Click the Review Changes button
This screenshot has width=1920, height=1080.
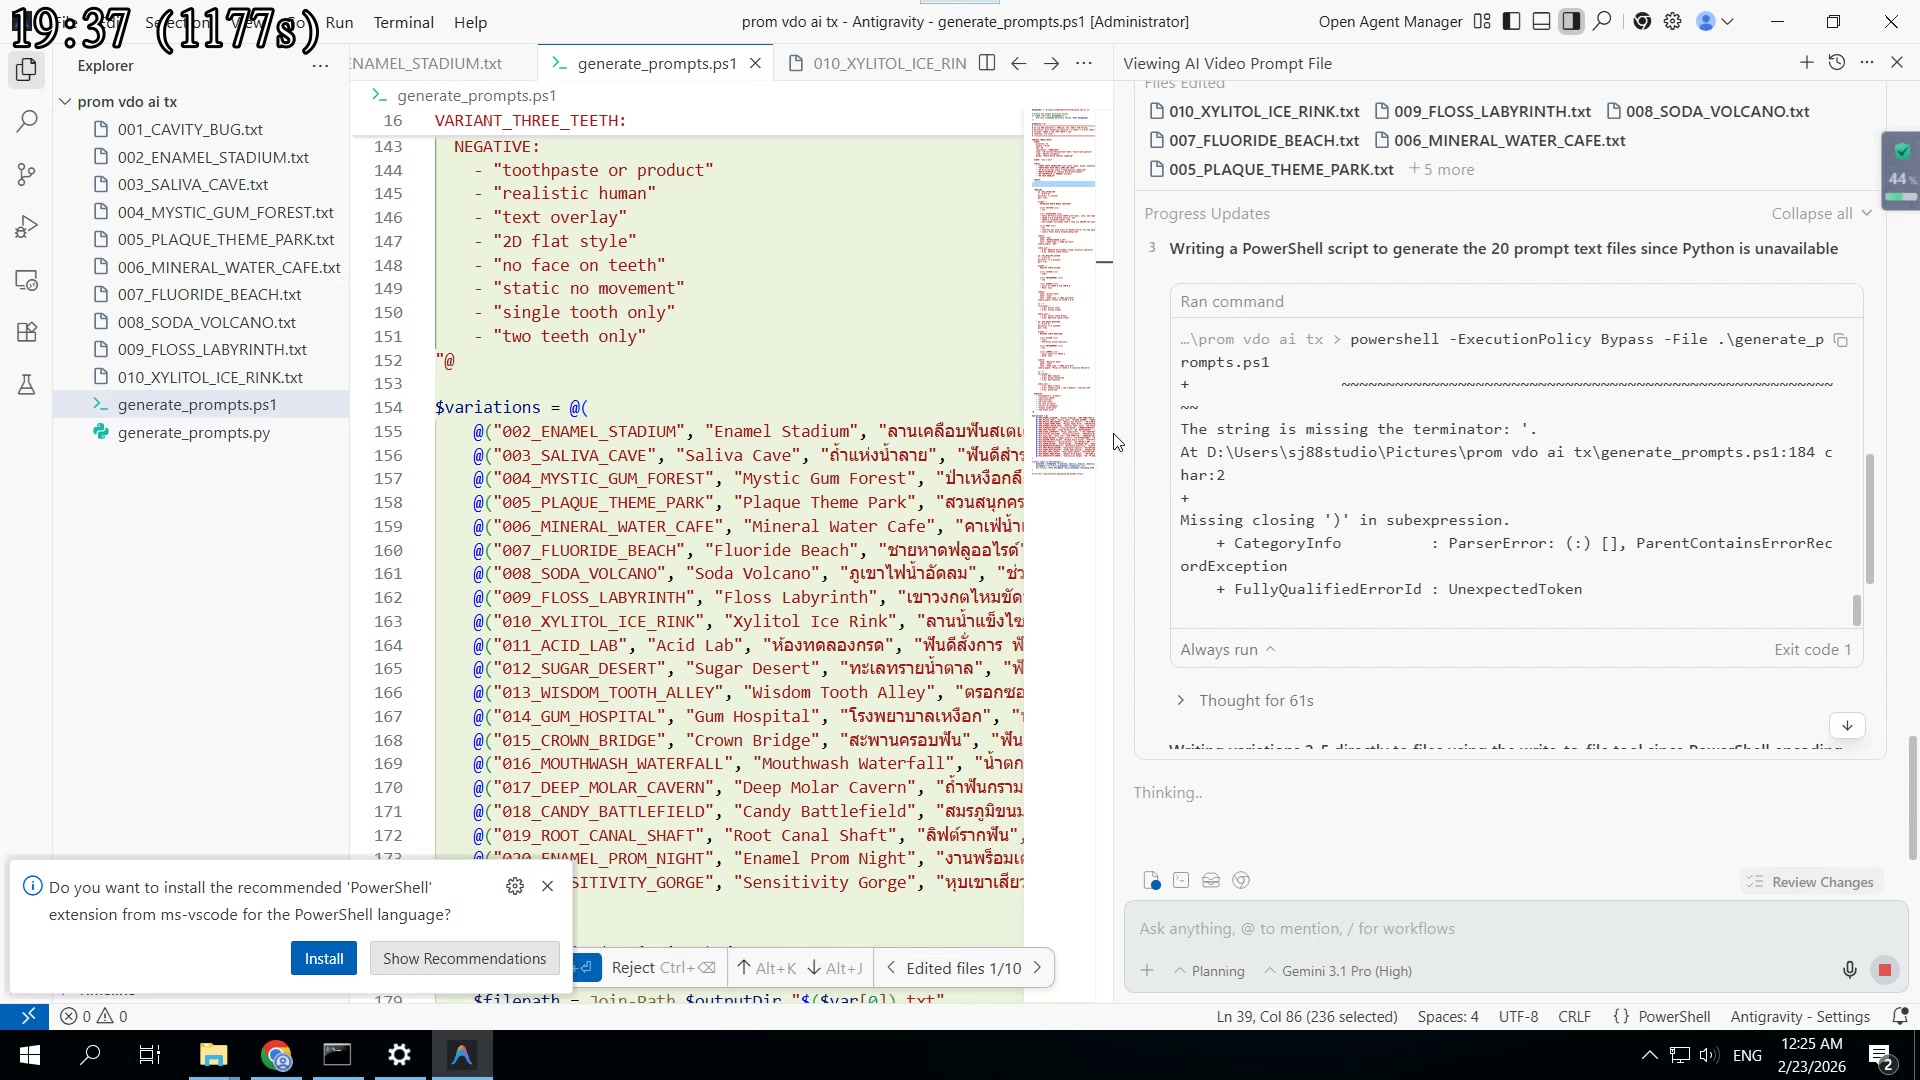(x=1810, y=882)
